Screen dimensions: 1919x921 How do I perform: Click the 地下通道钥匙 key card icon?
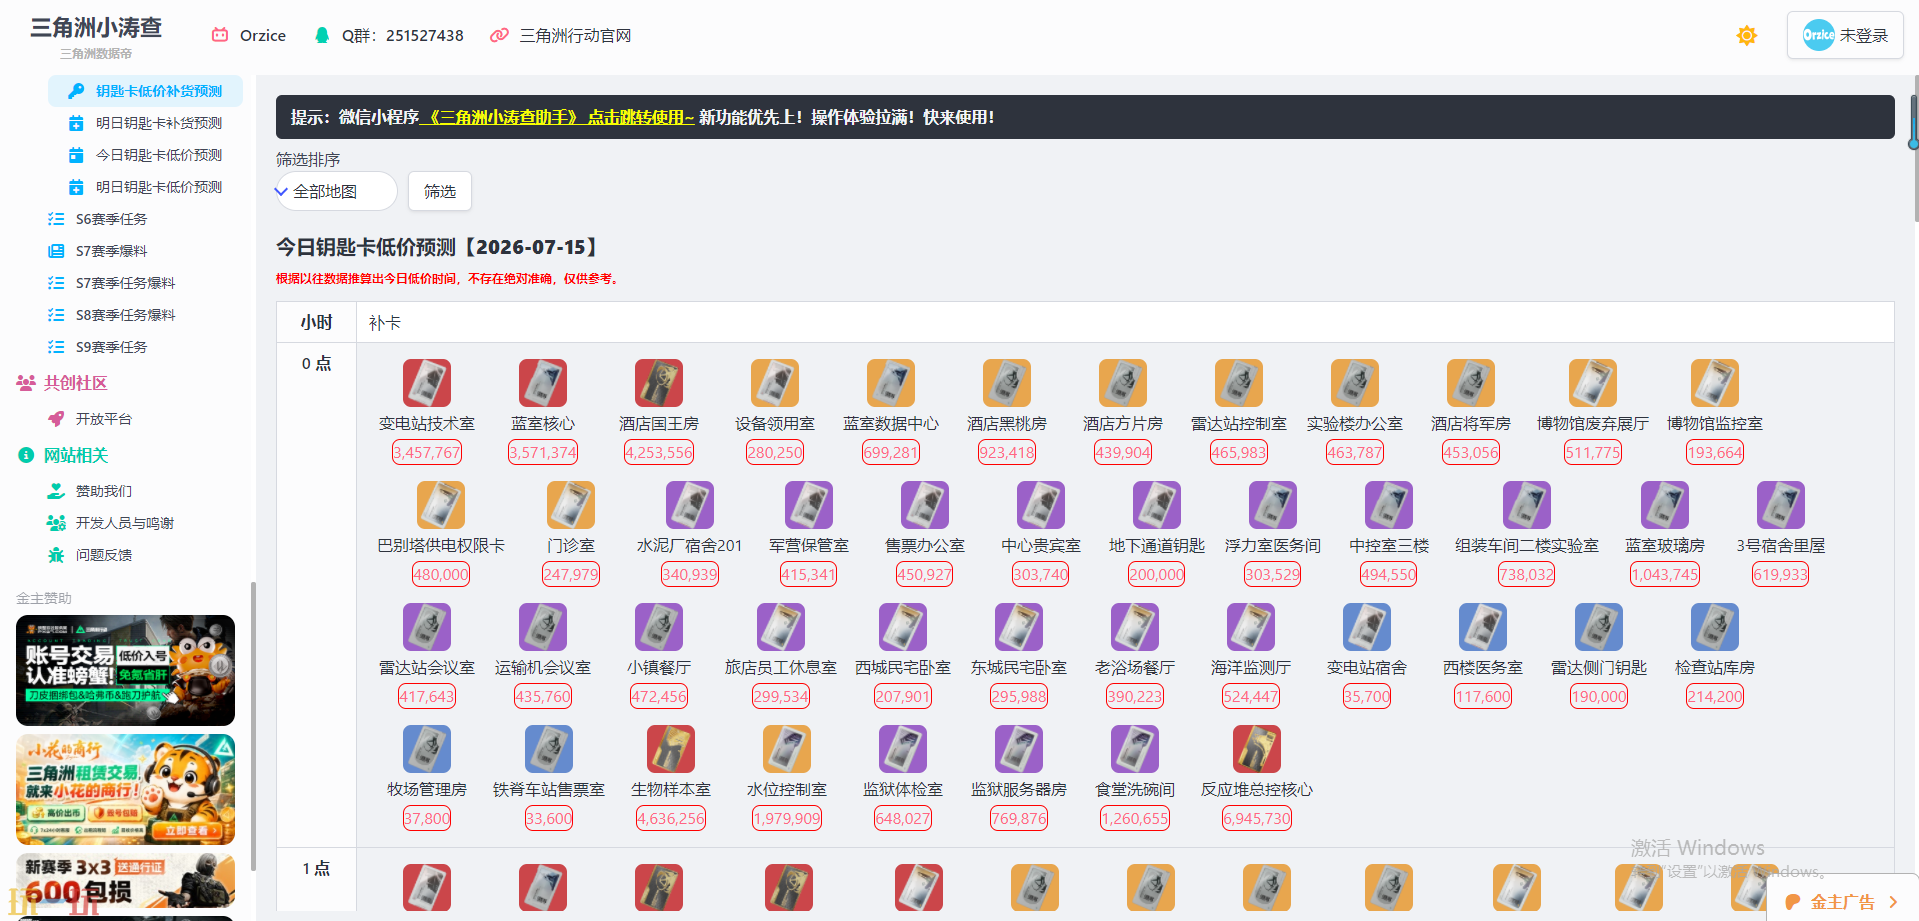tap(1157, 505)
